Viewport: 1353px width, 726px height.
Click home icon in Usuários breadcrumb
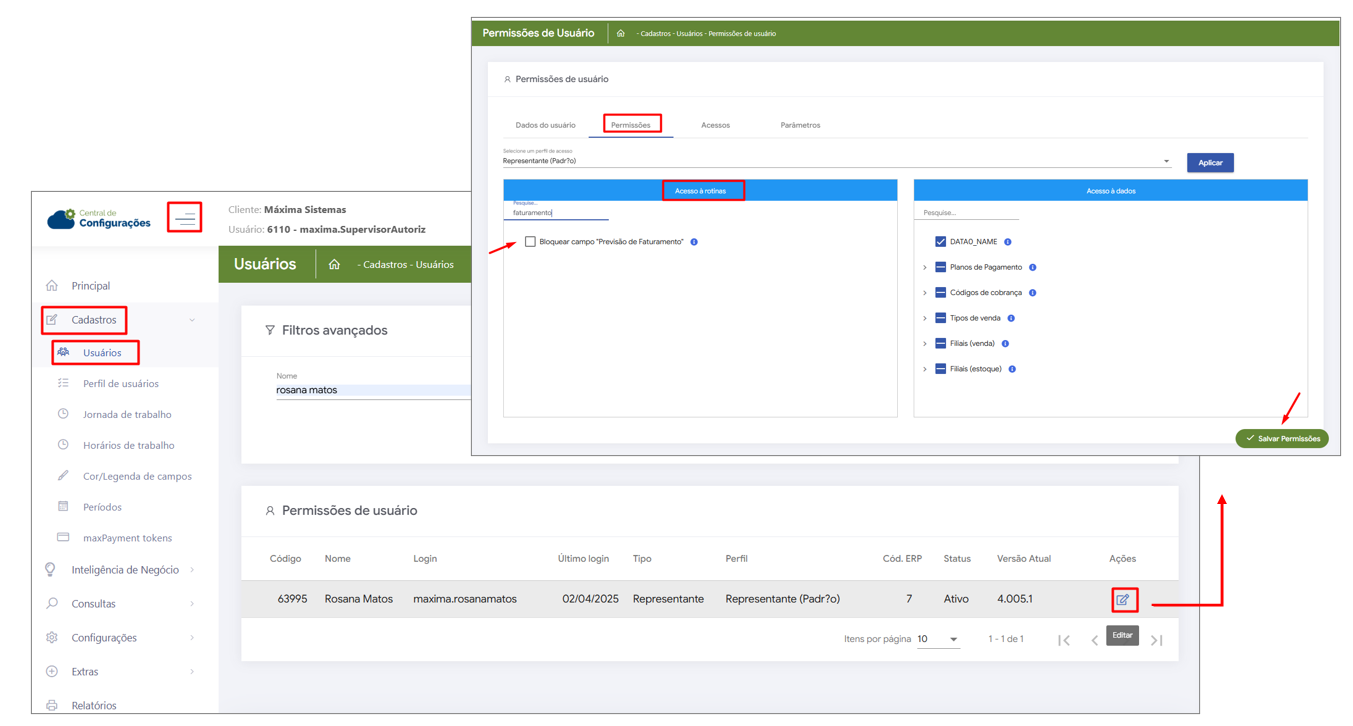point(334,265)
